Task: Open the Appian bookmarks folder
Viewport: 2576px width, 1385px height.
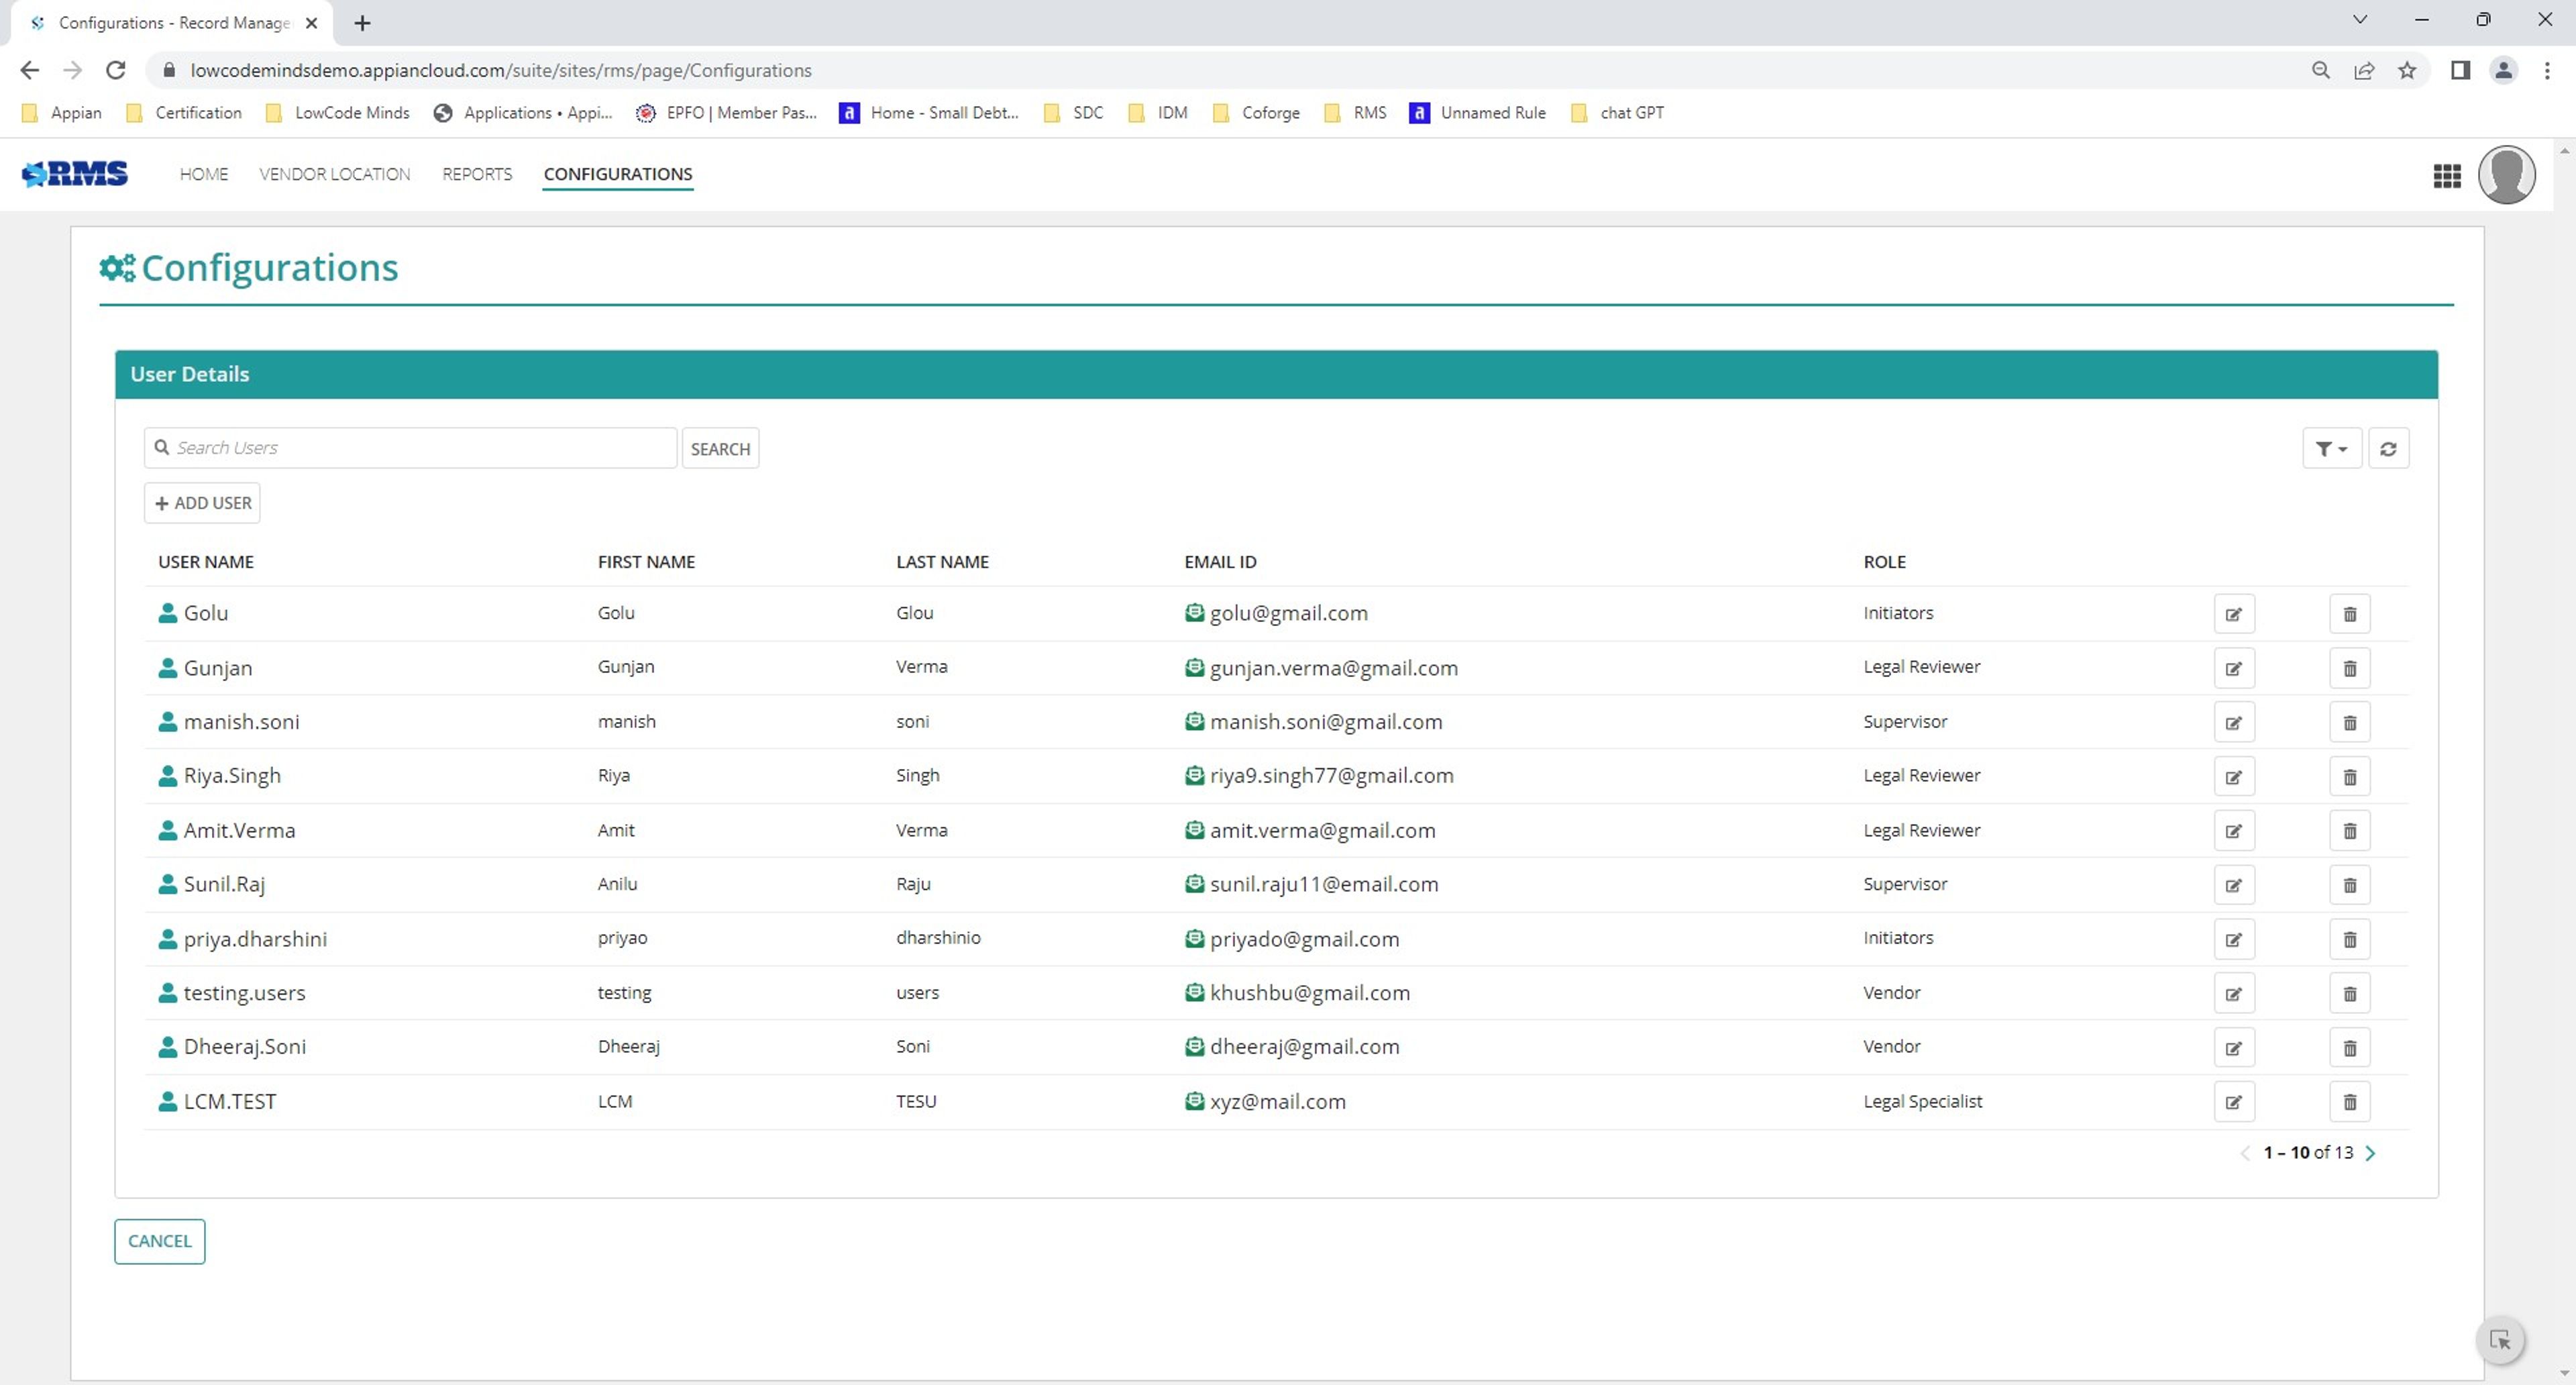Action: click(x=62, y=113)
